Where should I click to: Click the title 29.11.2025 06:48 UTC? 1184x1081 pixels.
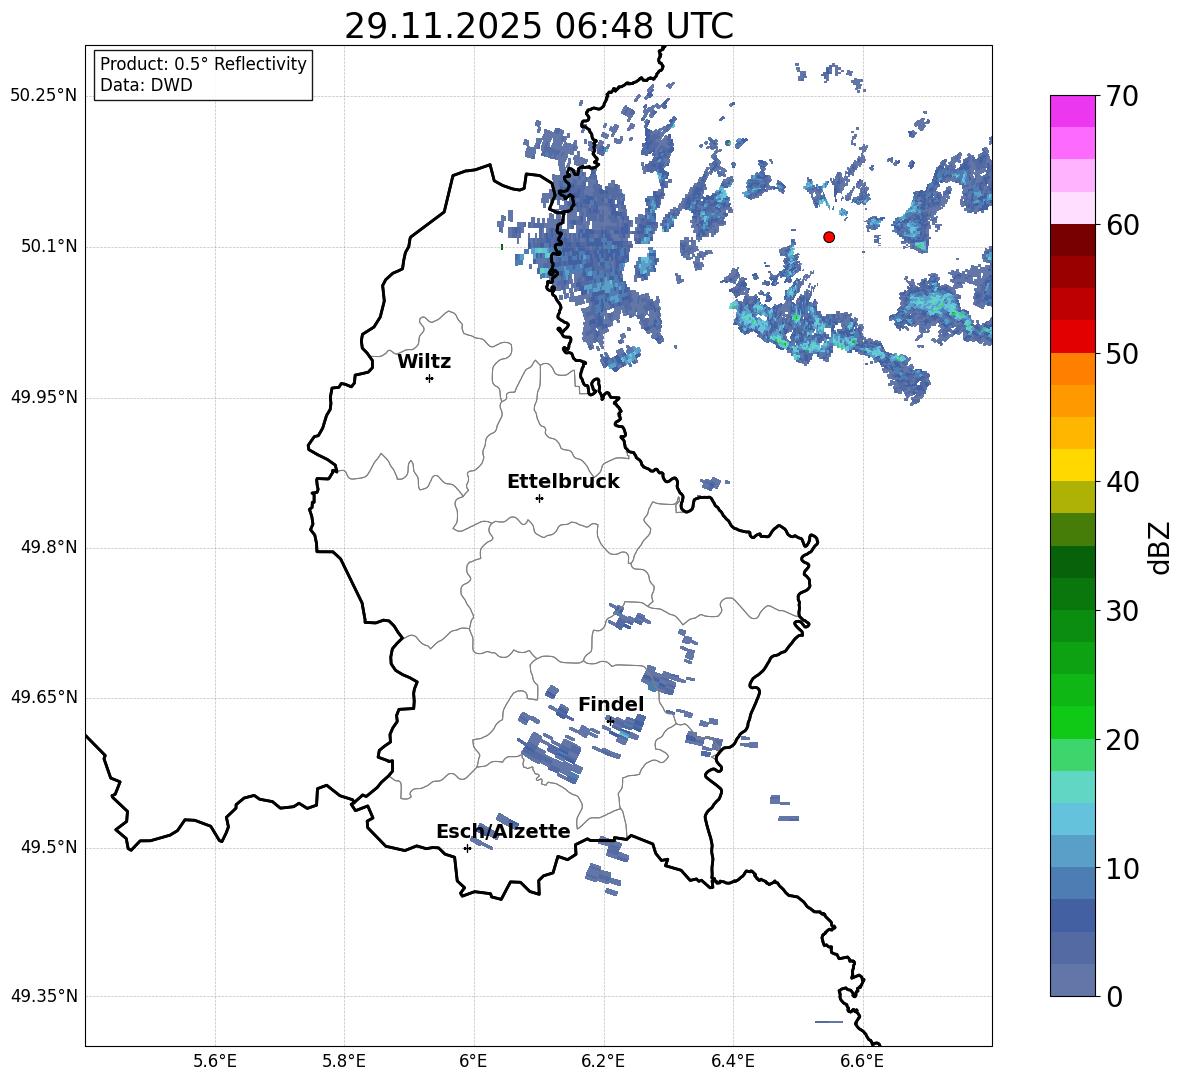[539, 26]
